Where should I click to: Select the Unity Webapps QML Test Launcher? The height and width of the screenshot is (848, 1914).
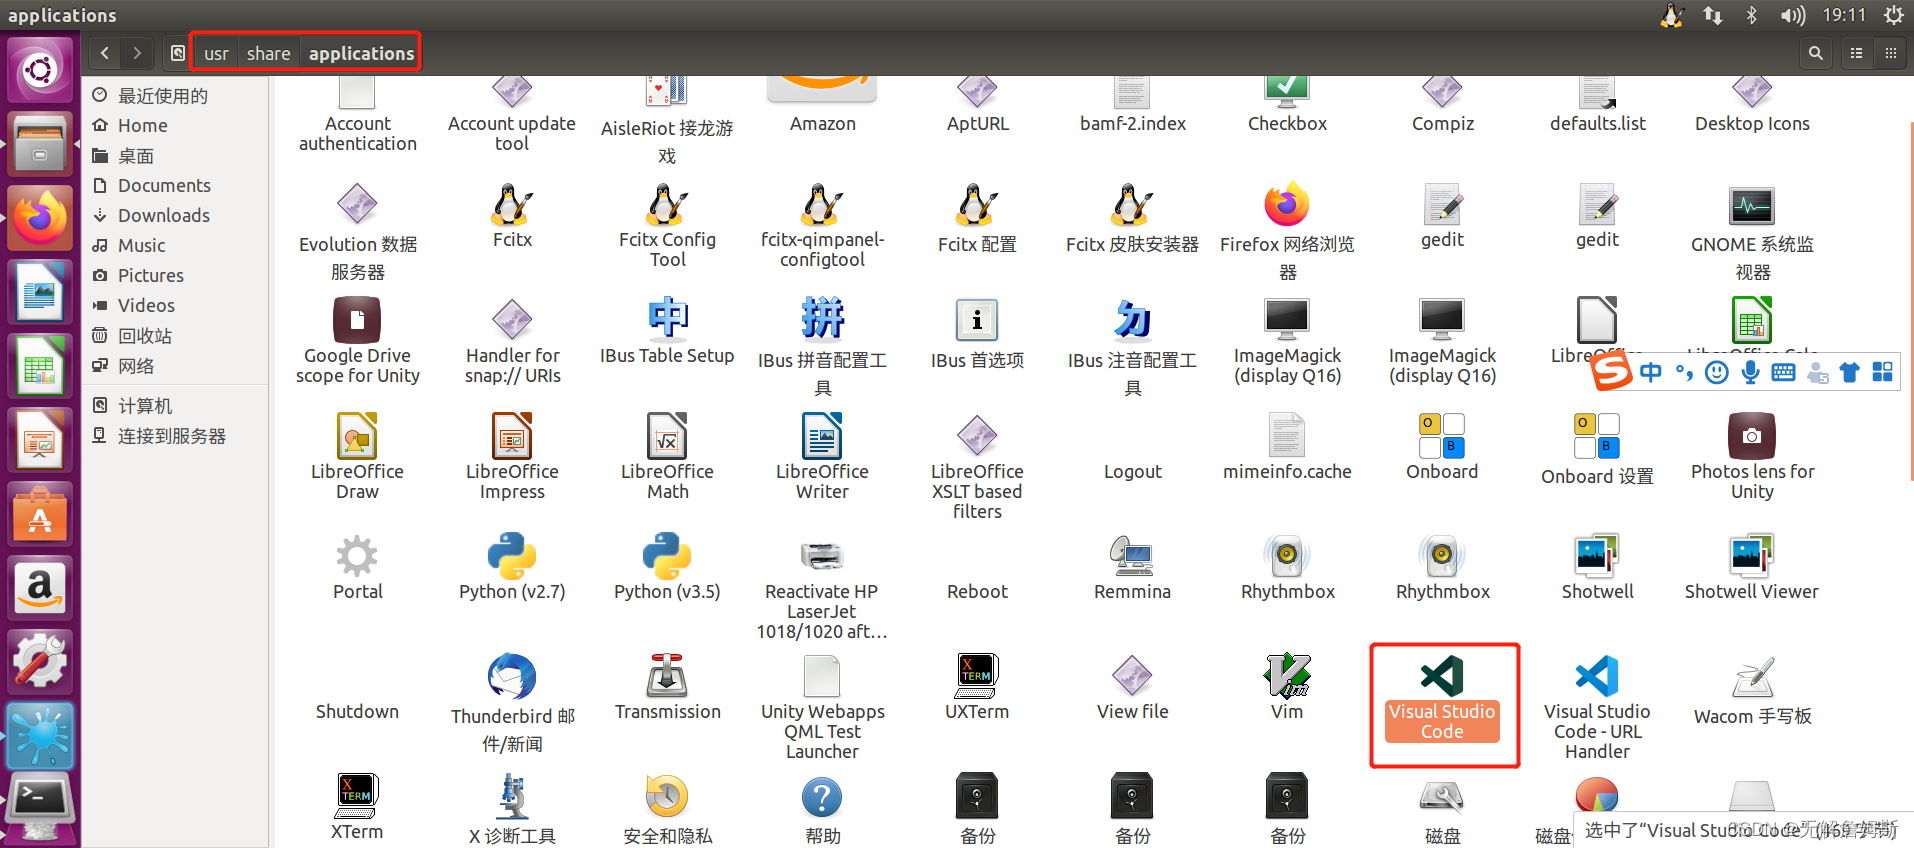(822, 675)
